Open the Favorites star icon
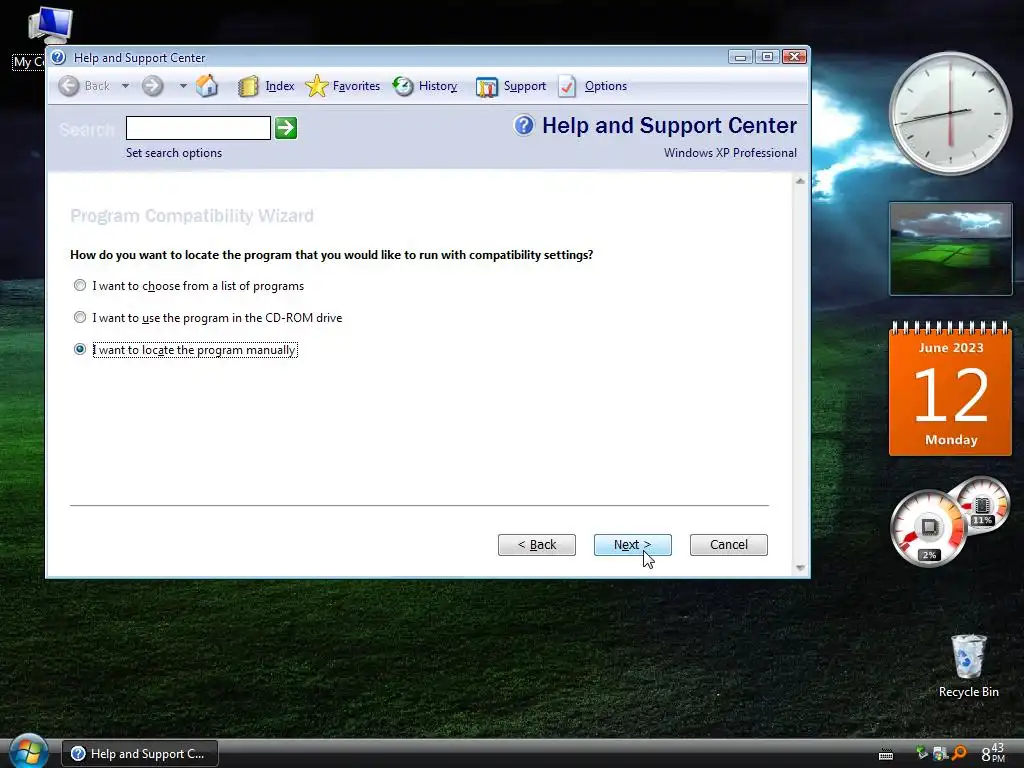The width and height of the screenshot is (1024, 768). point(317,86)
